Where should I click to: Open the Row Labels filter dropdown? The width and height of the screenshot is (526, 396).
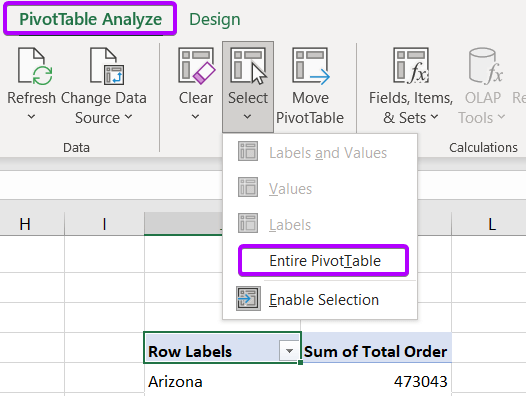tap(289, 351)
